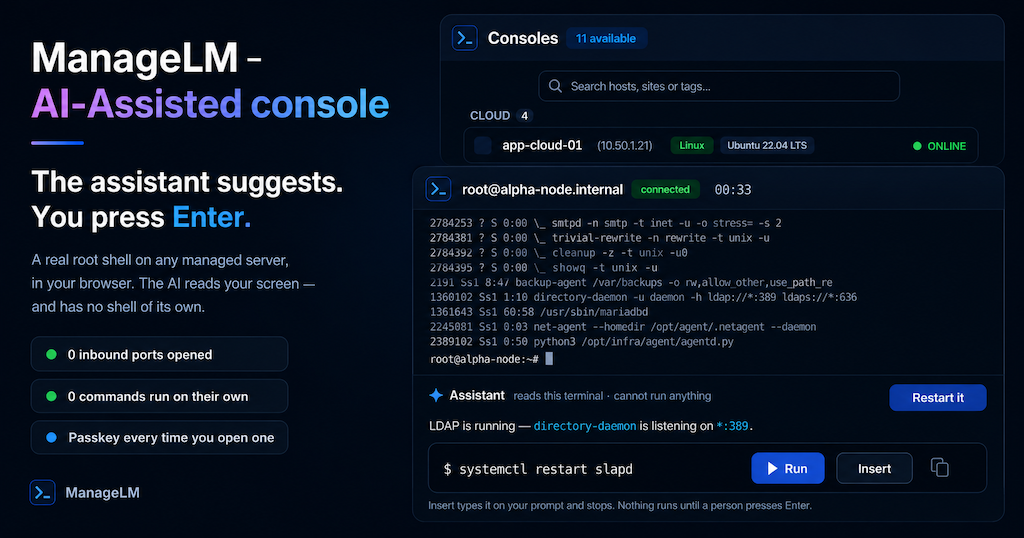Click the directory-daemon link in assistant message

584,426
